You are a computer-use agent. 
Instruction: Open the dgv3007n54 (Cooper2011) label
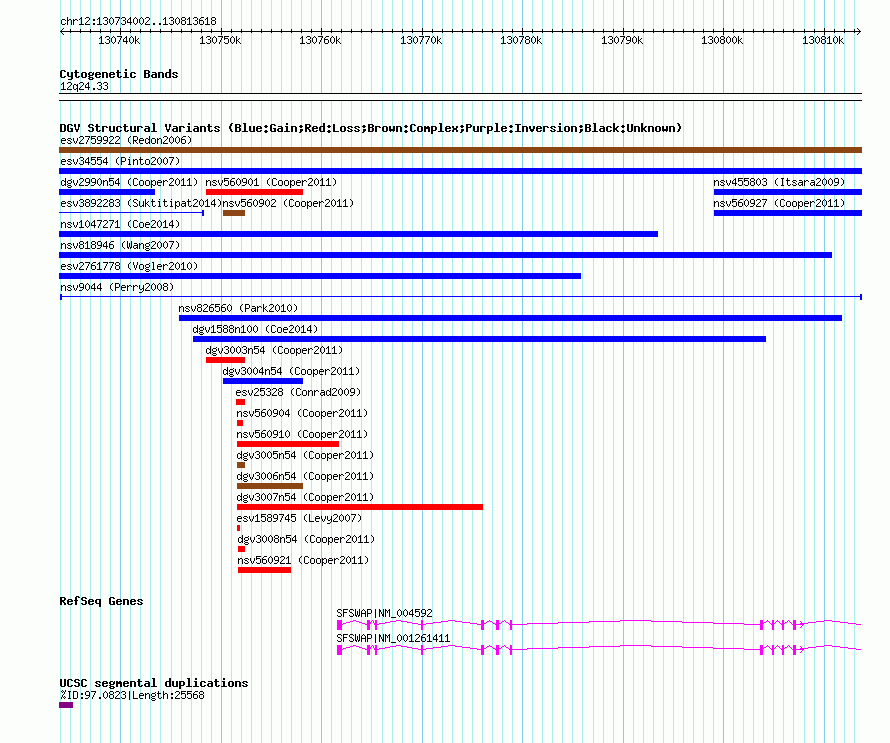(305, 497)
